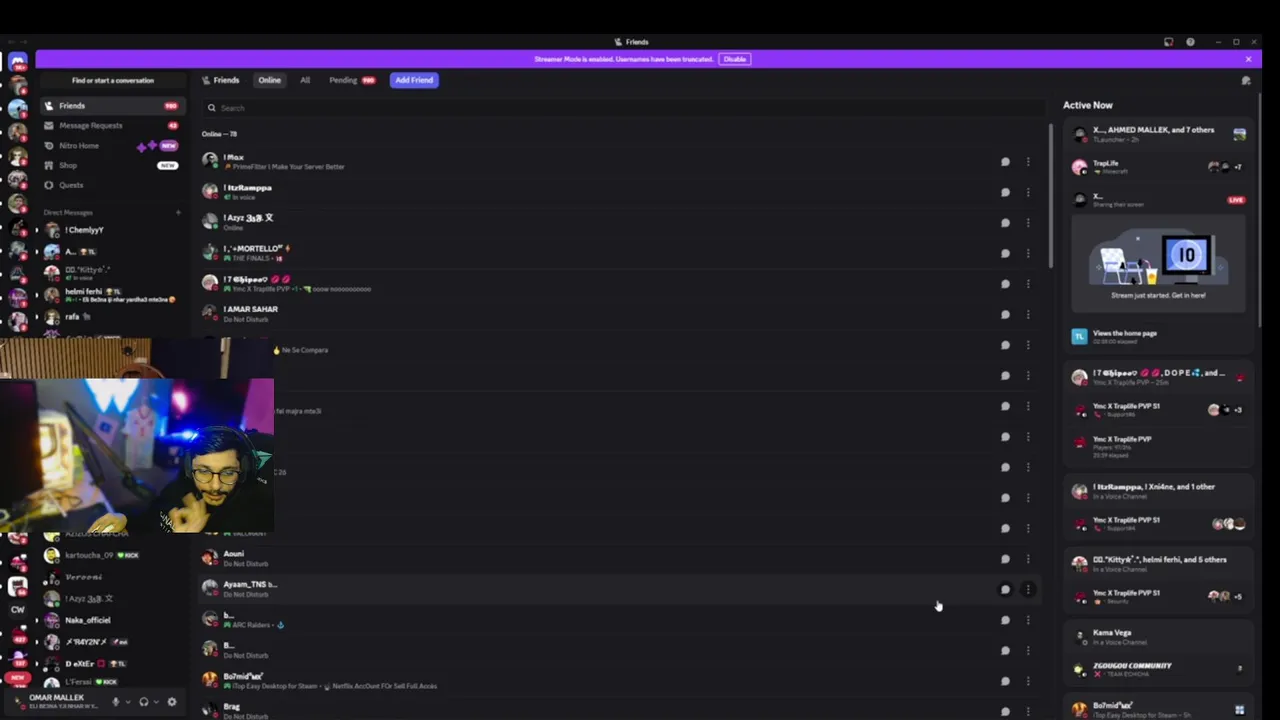This screenshot has height=720, width=1280.
Task: Open more options for Ayaam_TNS
Action: (x=1028, y=589)
